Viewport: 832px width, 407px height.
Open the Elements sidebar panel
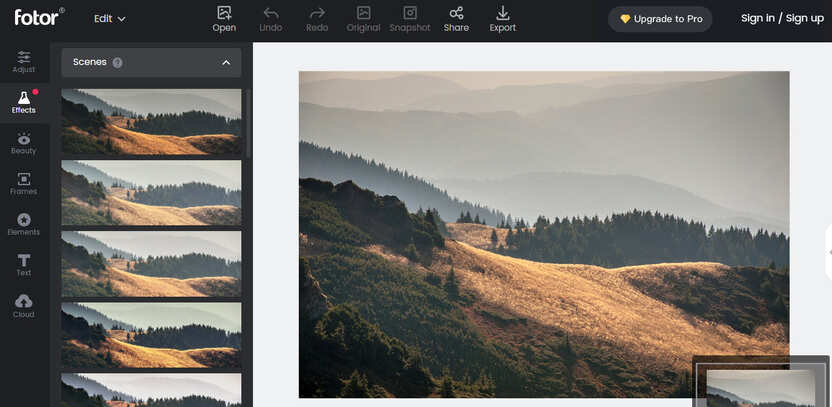pyautogui.click(x=24, y=225)
